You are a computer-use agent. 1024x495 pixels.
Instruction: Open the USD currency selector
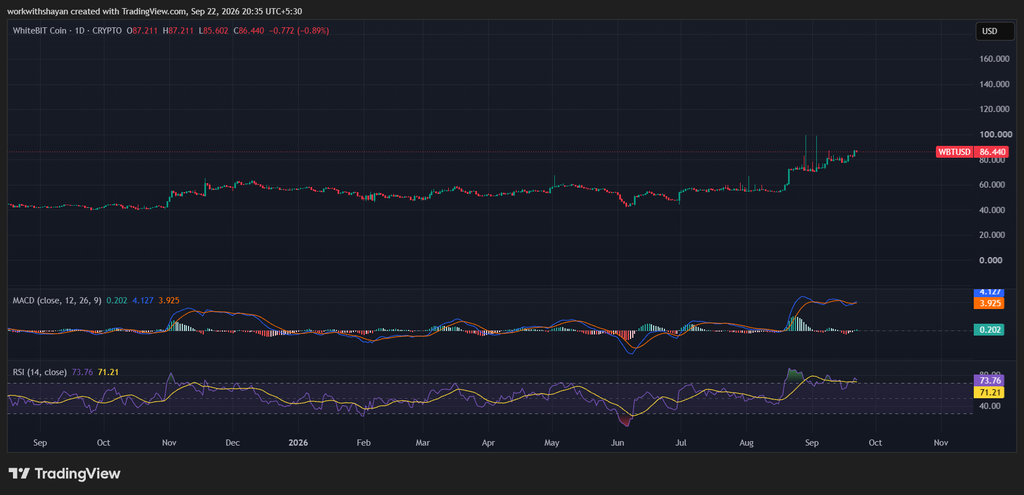pyautogui.click(x=995, y=31)
